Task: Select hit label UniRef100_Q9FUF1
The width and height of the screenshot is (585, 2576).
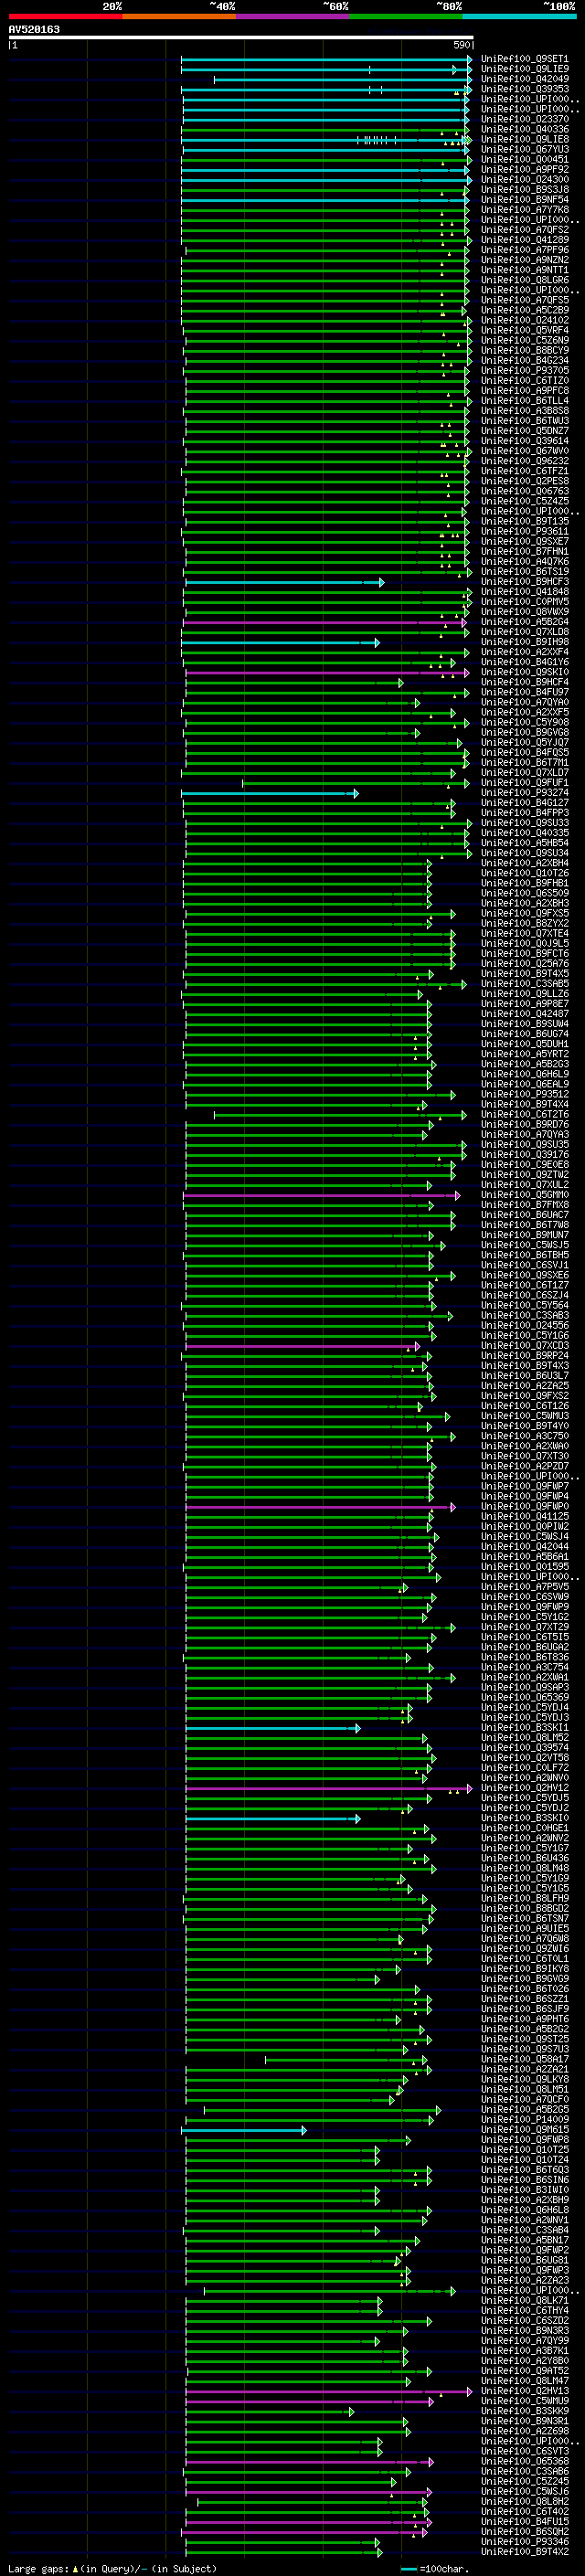Action: click(524, 782)
